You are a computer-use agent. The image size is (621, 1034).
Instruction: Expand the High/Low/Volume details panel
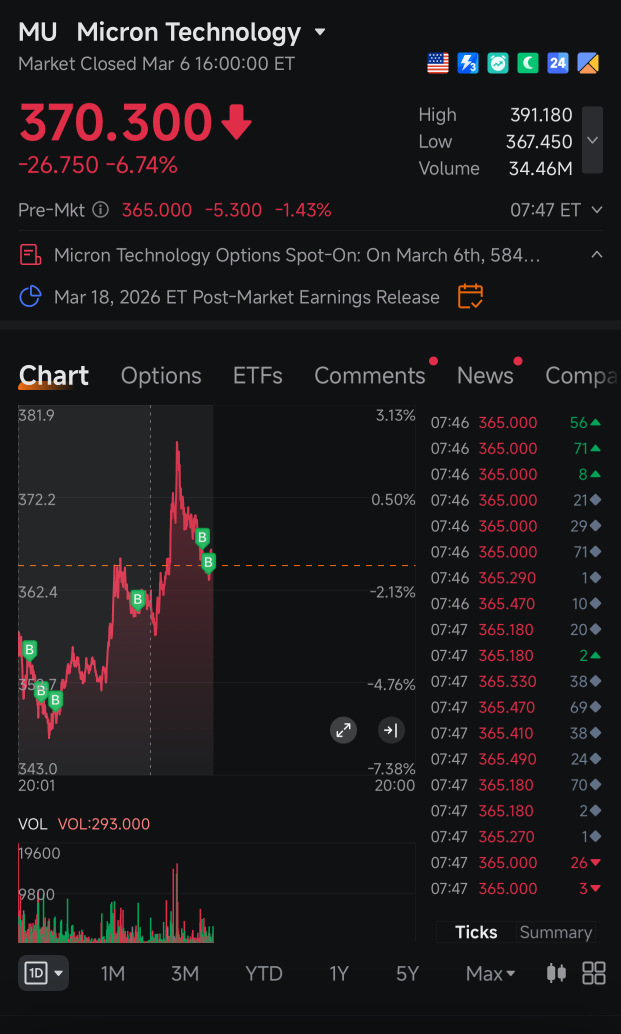[x=592, y=140]
